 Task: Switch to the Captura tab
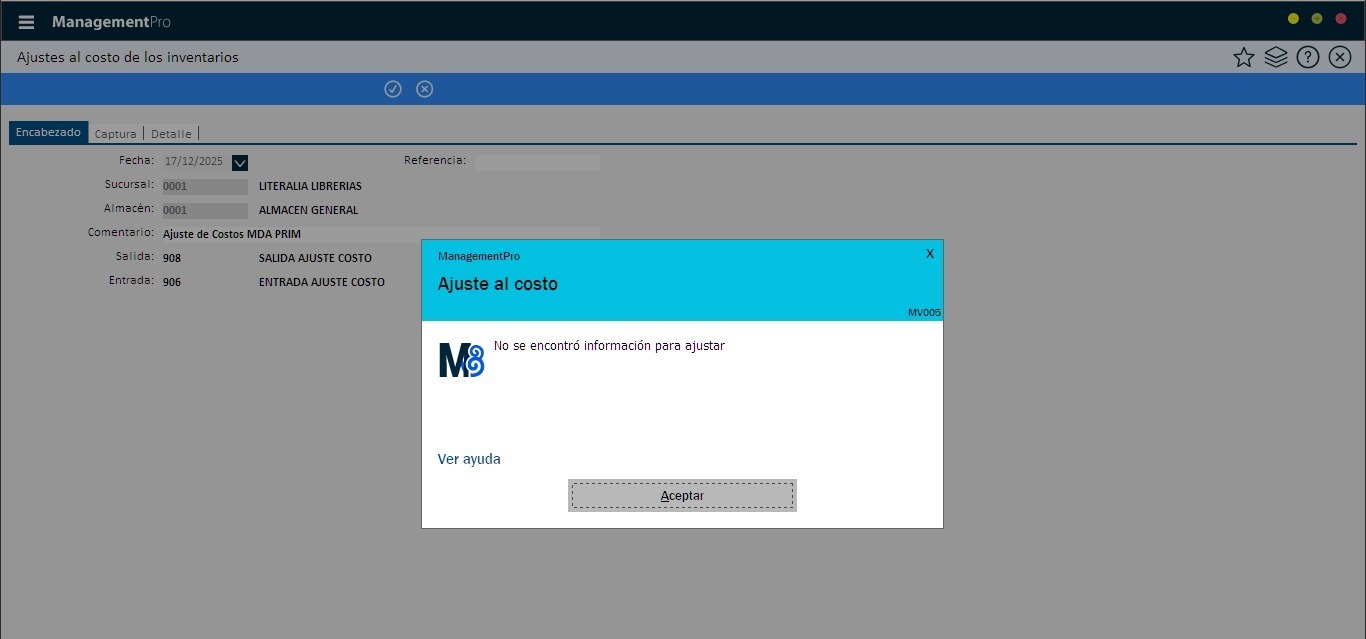pyautogui.click(x=115, y=134)
